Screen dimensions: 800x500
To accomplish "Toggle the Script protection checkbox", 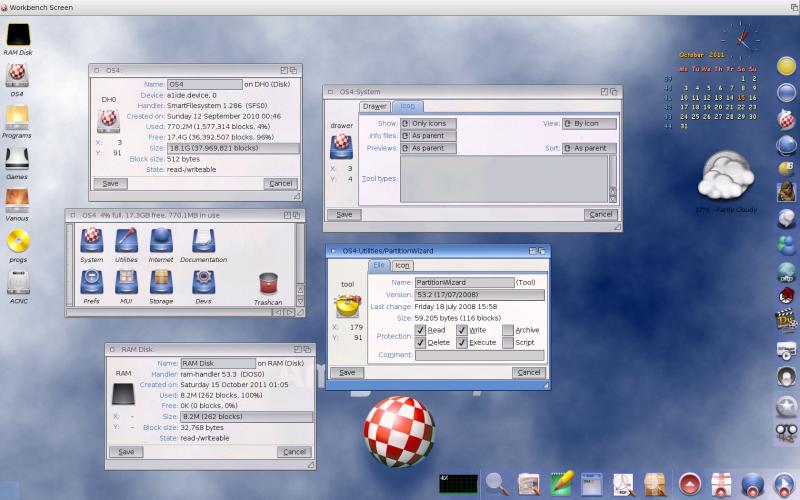I will [x=508, y=343].
